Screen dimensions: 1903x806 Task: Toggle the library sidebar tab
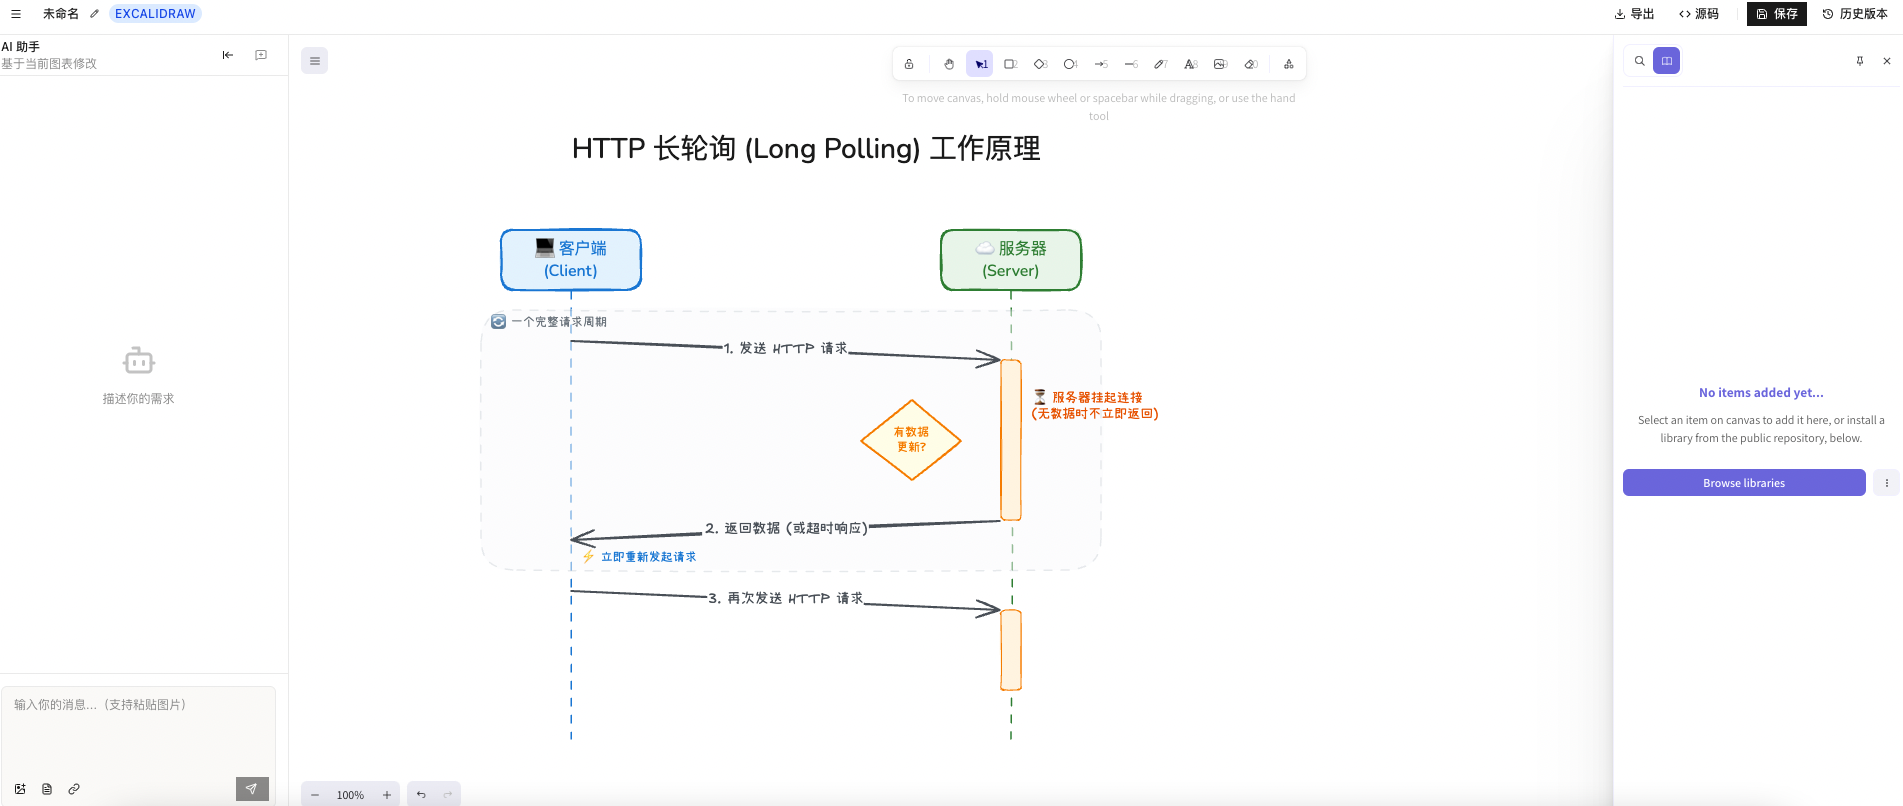pos(1666,61)
